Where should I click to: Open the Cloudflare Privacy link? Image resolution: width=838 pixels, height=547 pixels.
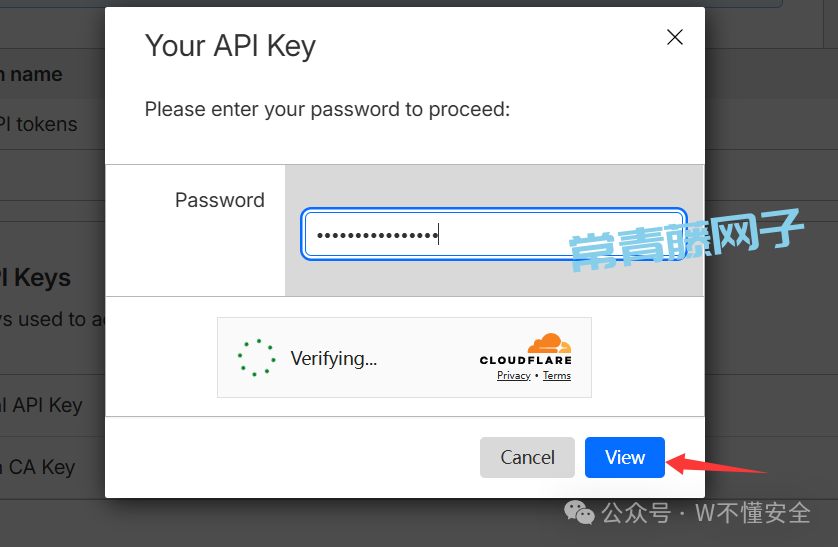514,376
